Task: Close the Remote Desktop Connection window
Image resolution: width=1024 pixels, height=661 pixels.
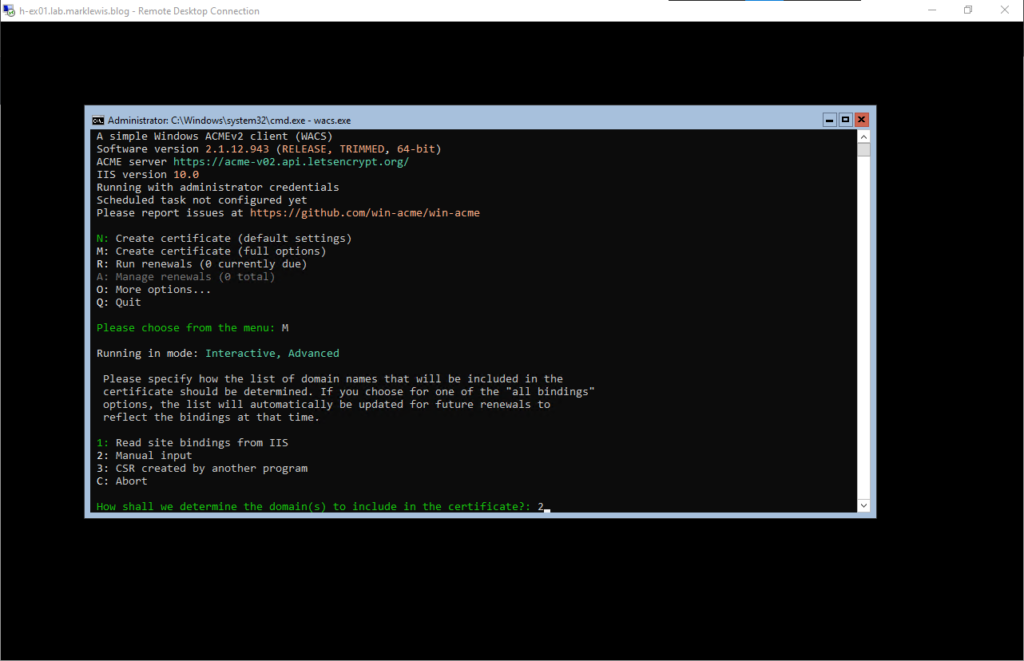Action: click(1004, 10)
